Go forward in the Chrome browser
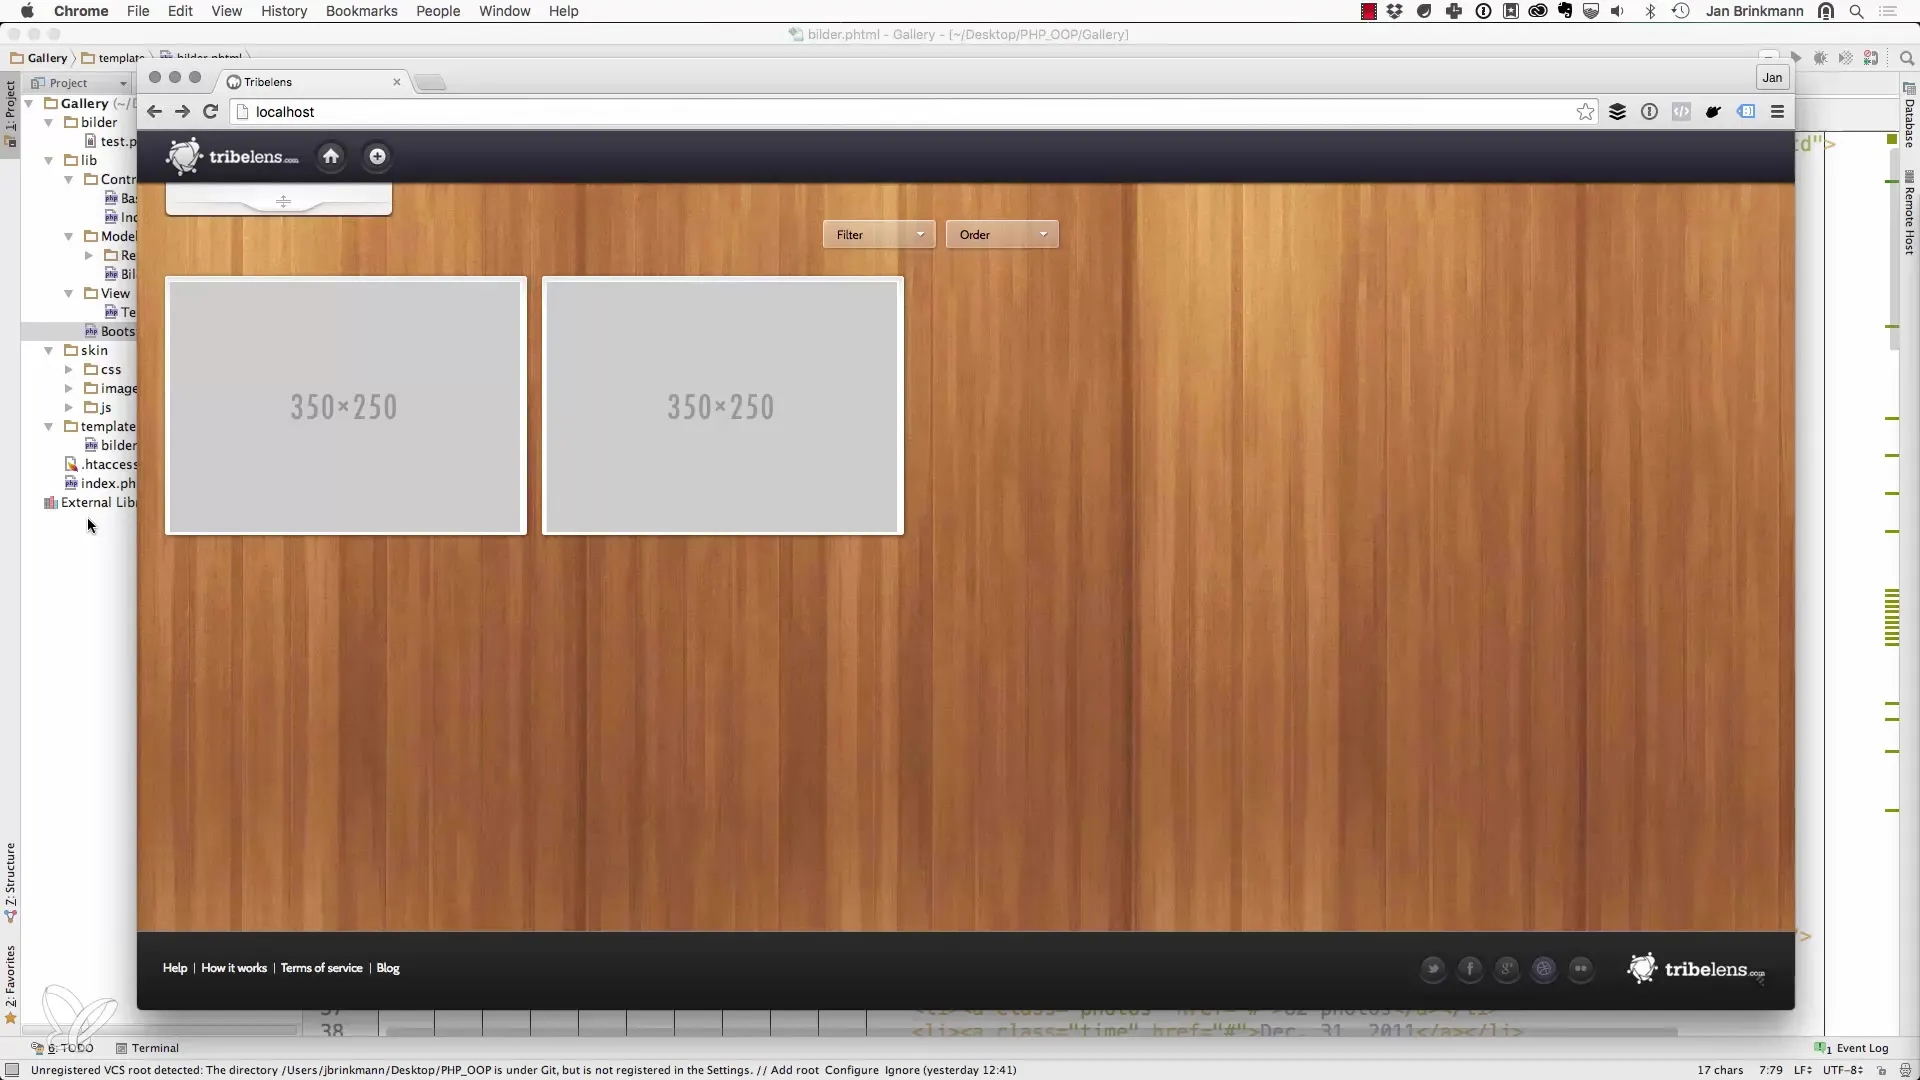1920x1080 pixels. [x=182, y=112]
